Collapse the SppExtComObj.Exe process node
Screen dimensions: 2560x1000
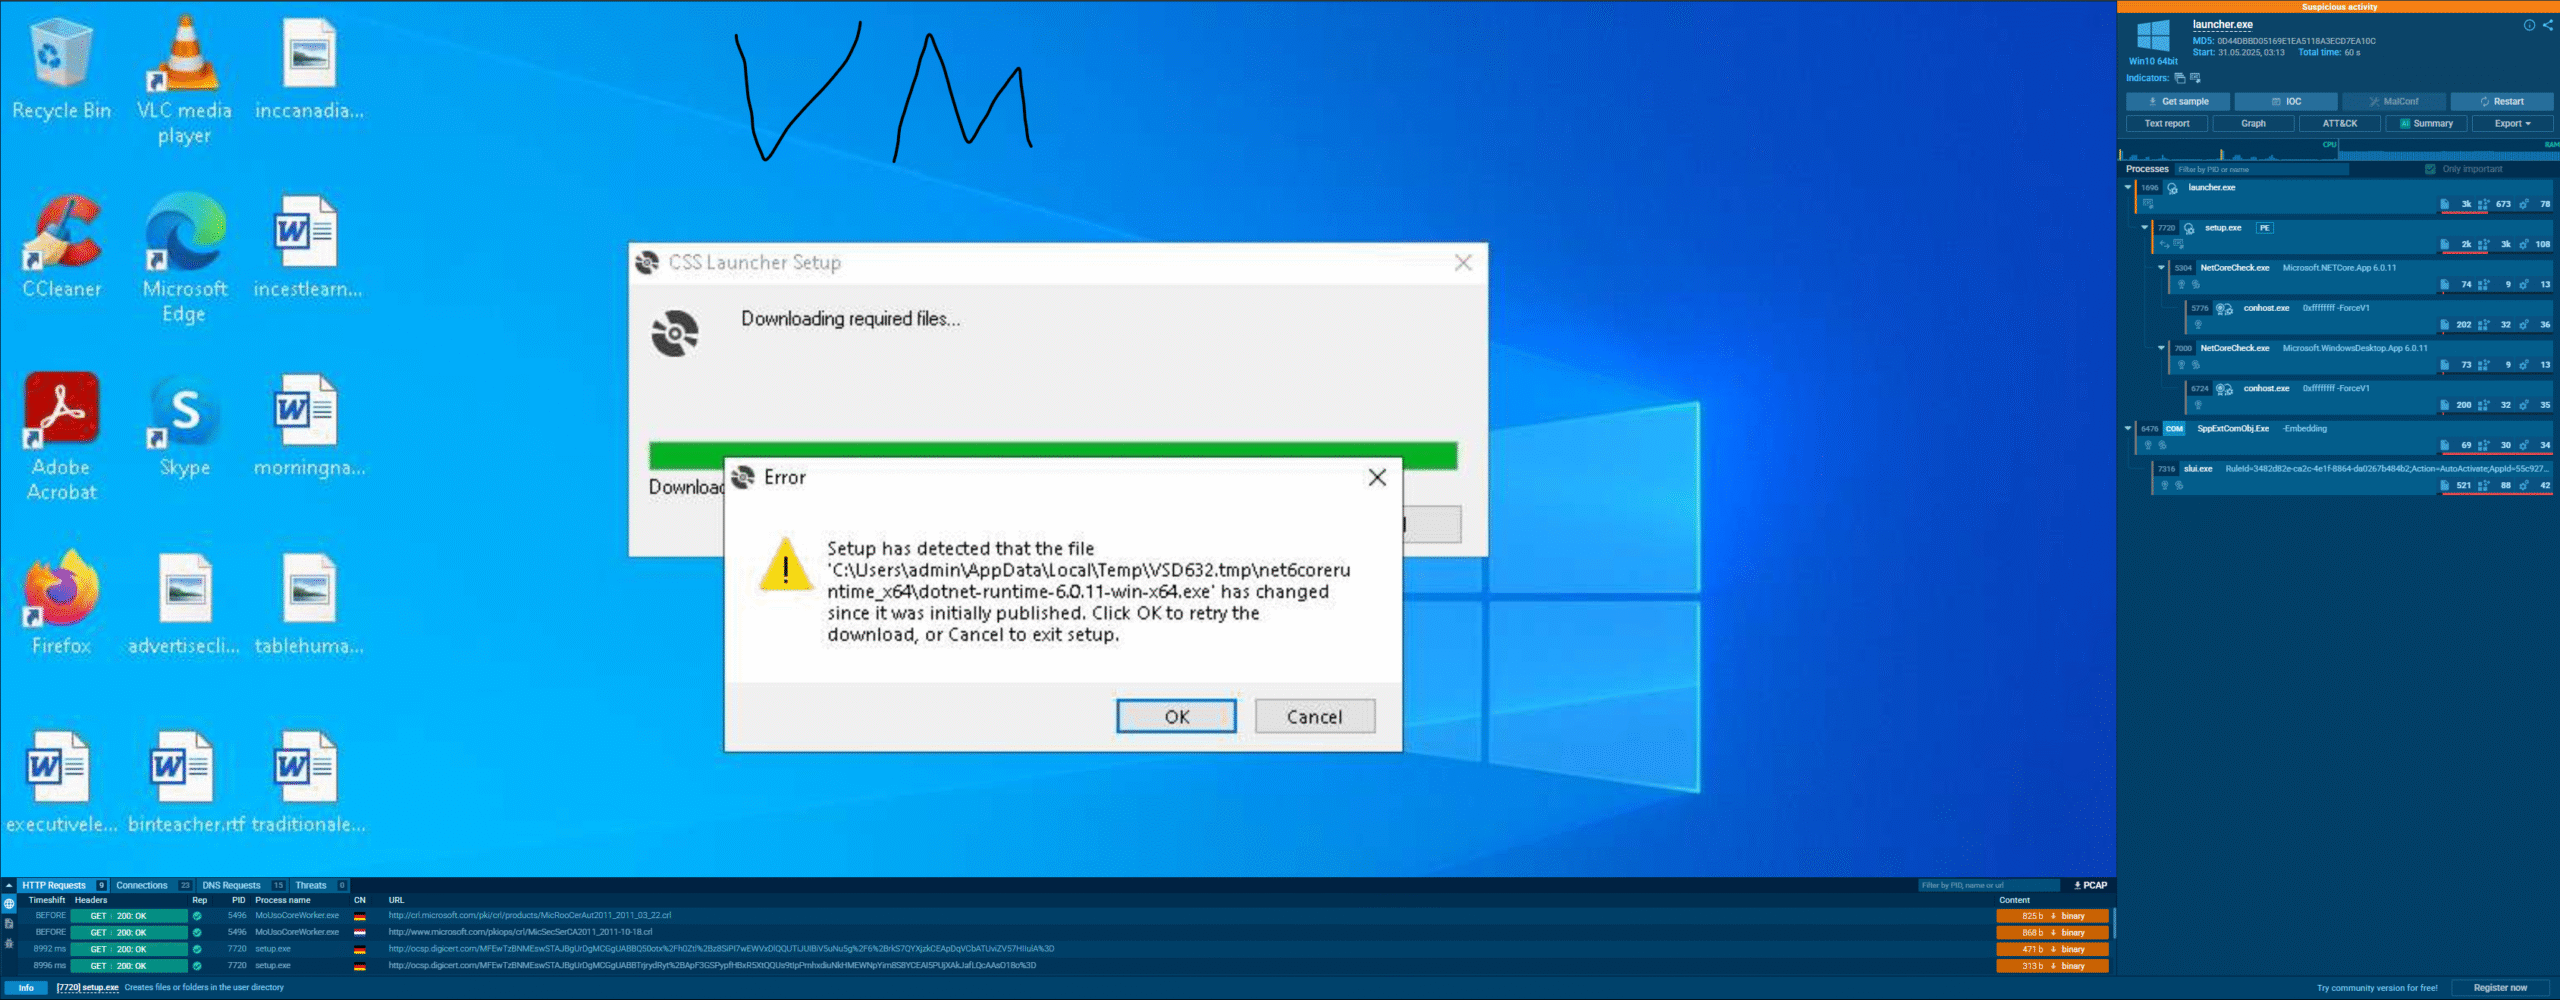2128,428
